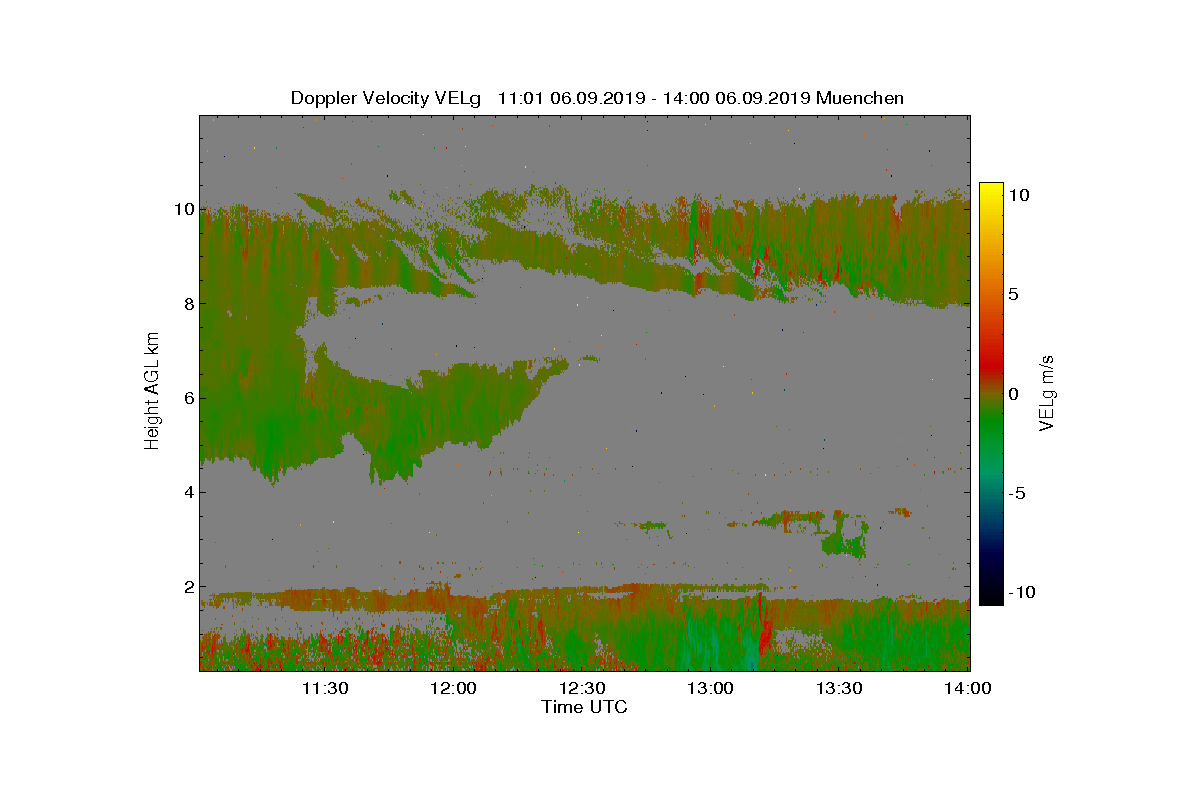This screenshot has height=800, width=1200.
Task: Click colorbar tick label '5'
Action: coord(1012,294)
